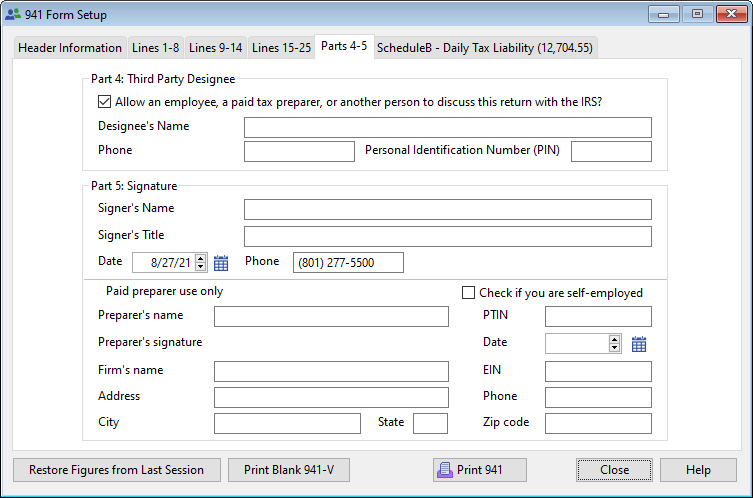Open calendar picker beside preparer Date

pyautogui.click(x=639, y=344)
